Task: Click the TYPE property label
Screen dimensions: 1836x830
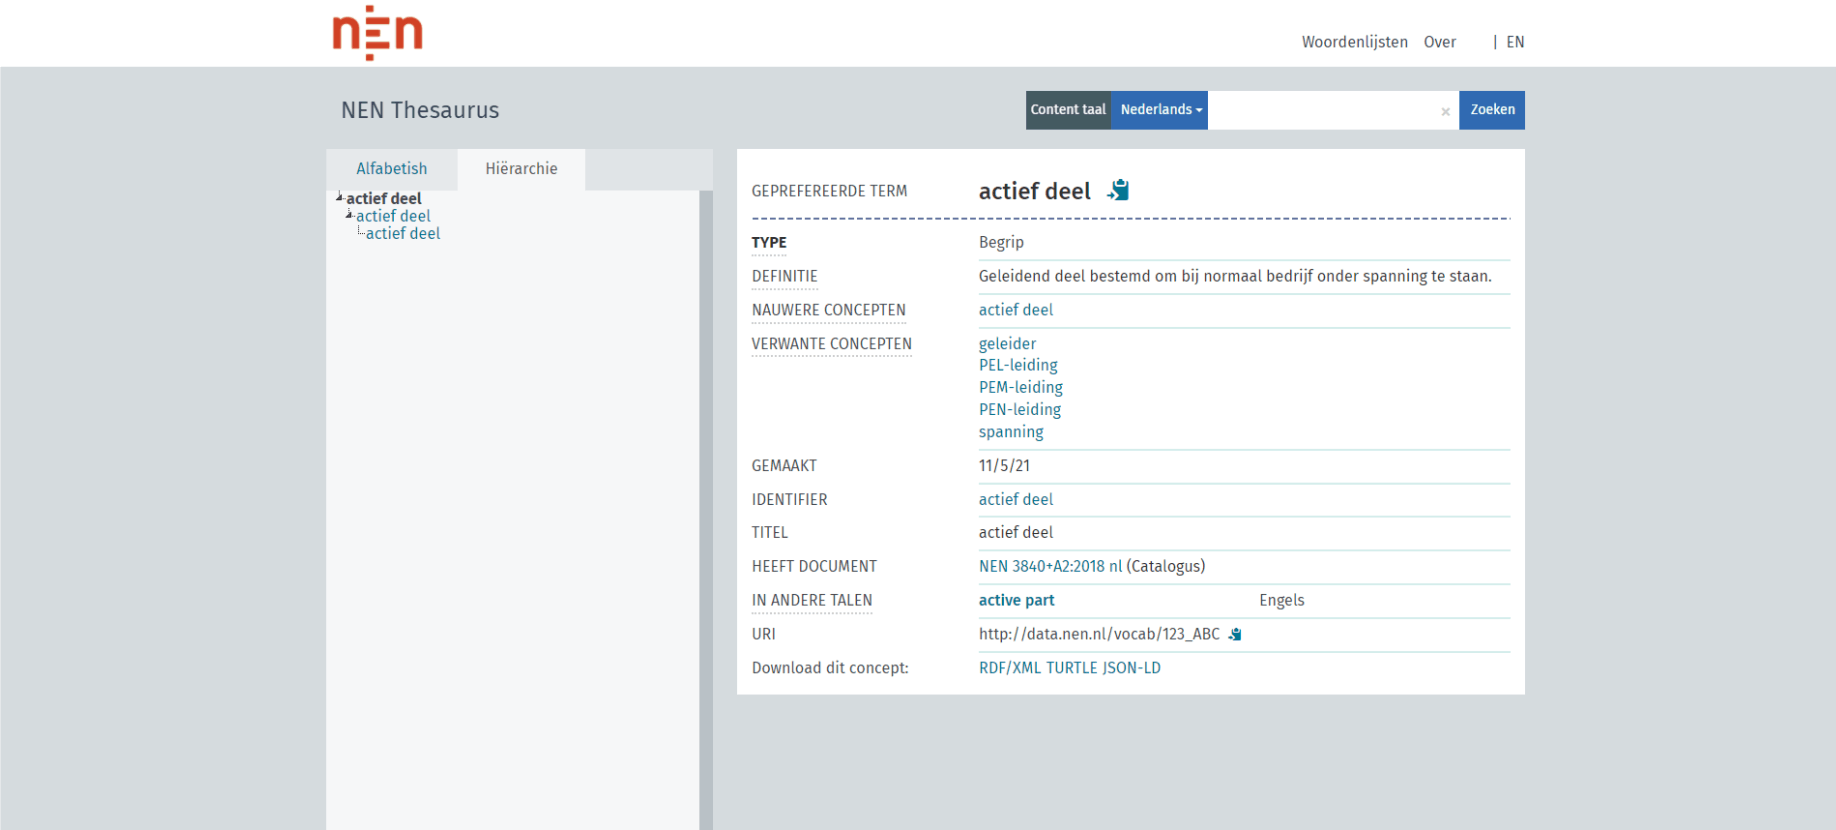Action: (x=769, y=242)
